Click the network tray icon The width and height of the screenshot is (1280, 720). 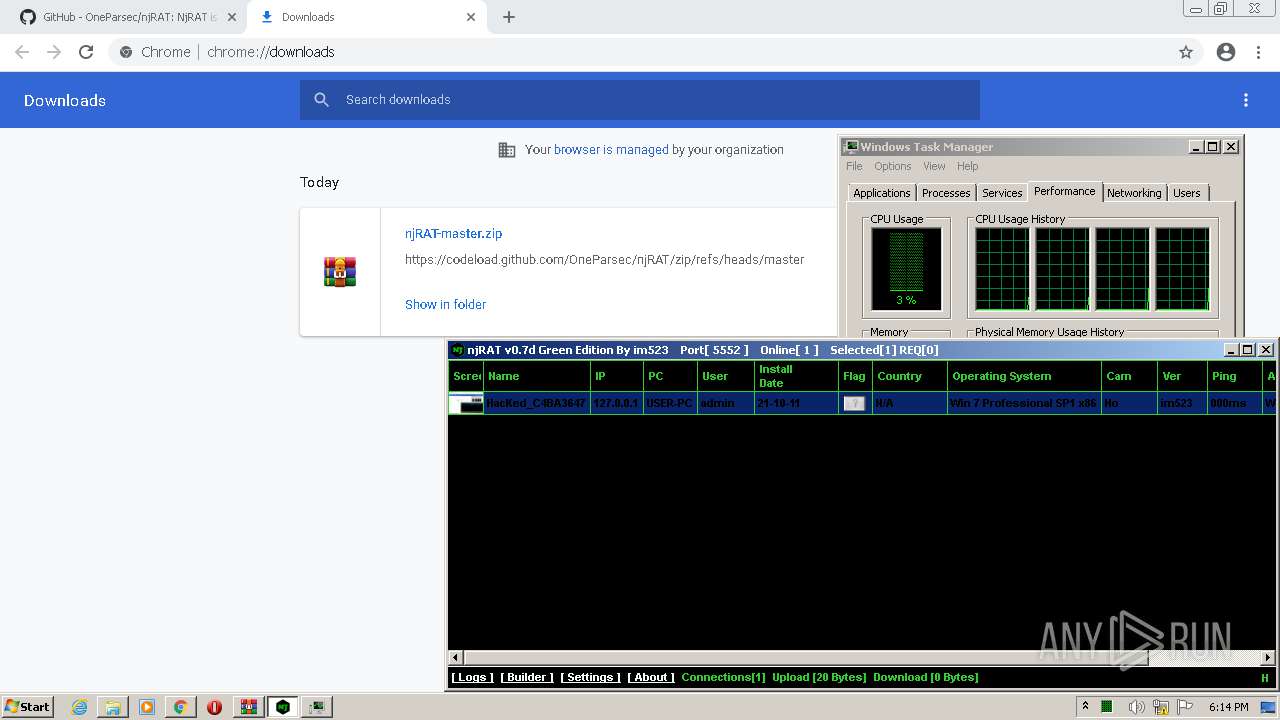[1161, 707]
